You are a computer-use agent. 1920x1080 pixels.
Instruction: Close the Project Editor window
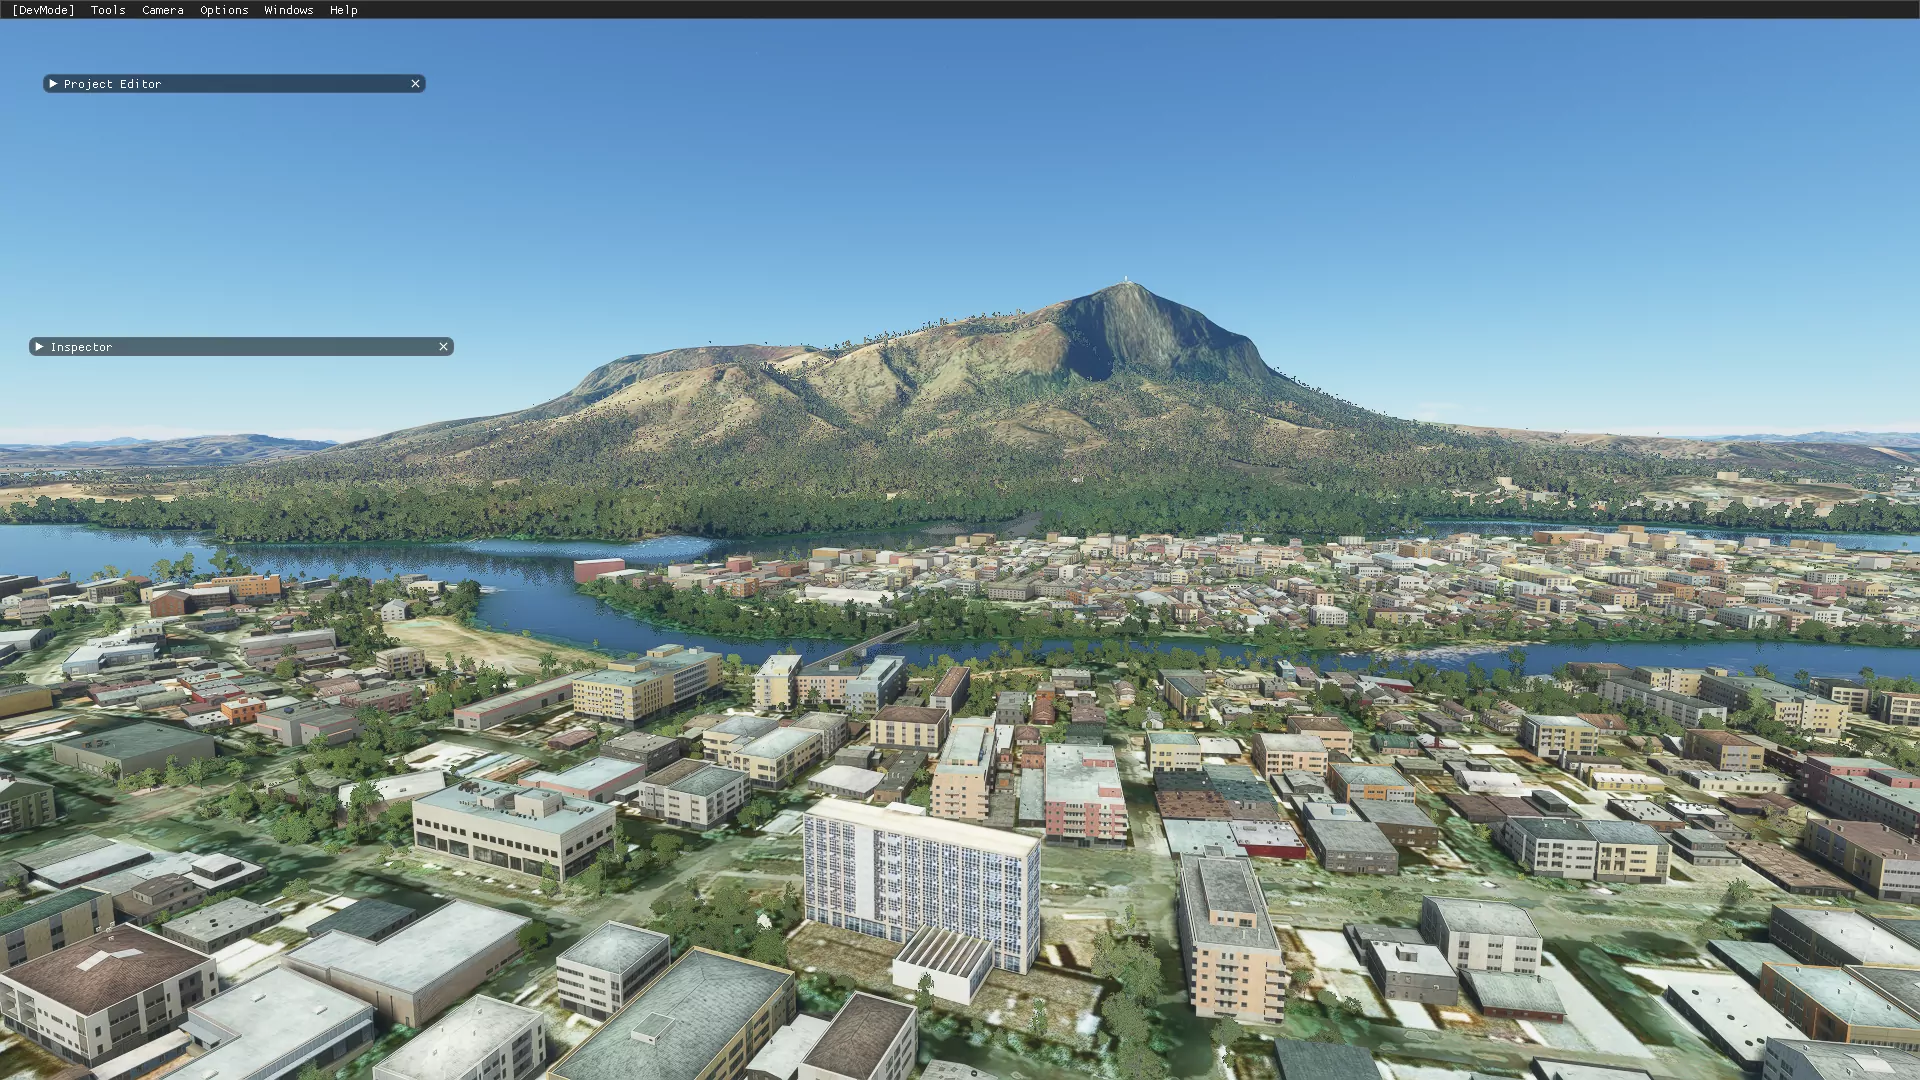click(415, 84)
